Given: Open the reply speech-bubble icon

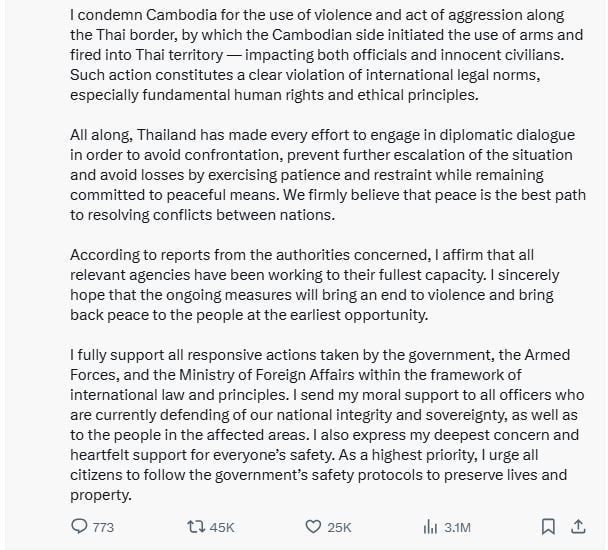Looking at the screenshot, I should click(79, 526).
